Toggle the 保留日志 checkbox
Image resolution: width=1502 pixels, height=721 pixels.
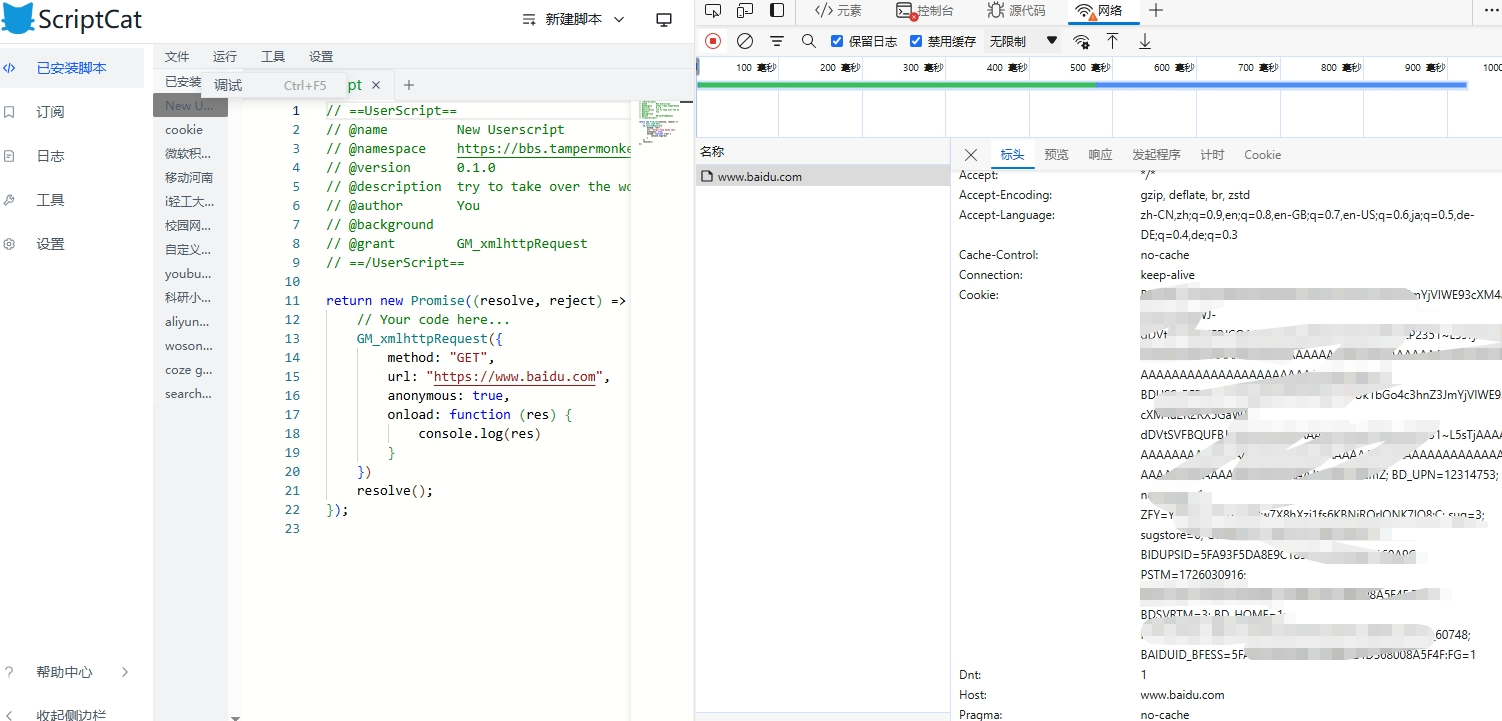(x=838, y=41)
